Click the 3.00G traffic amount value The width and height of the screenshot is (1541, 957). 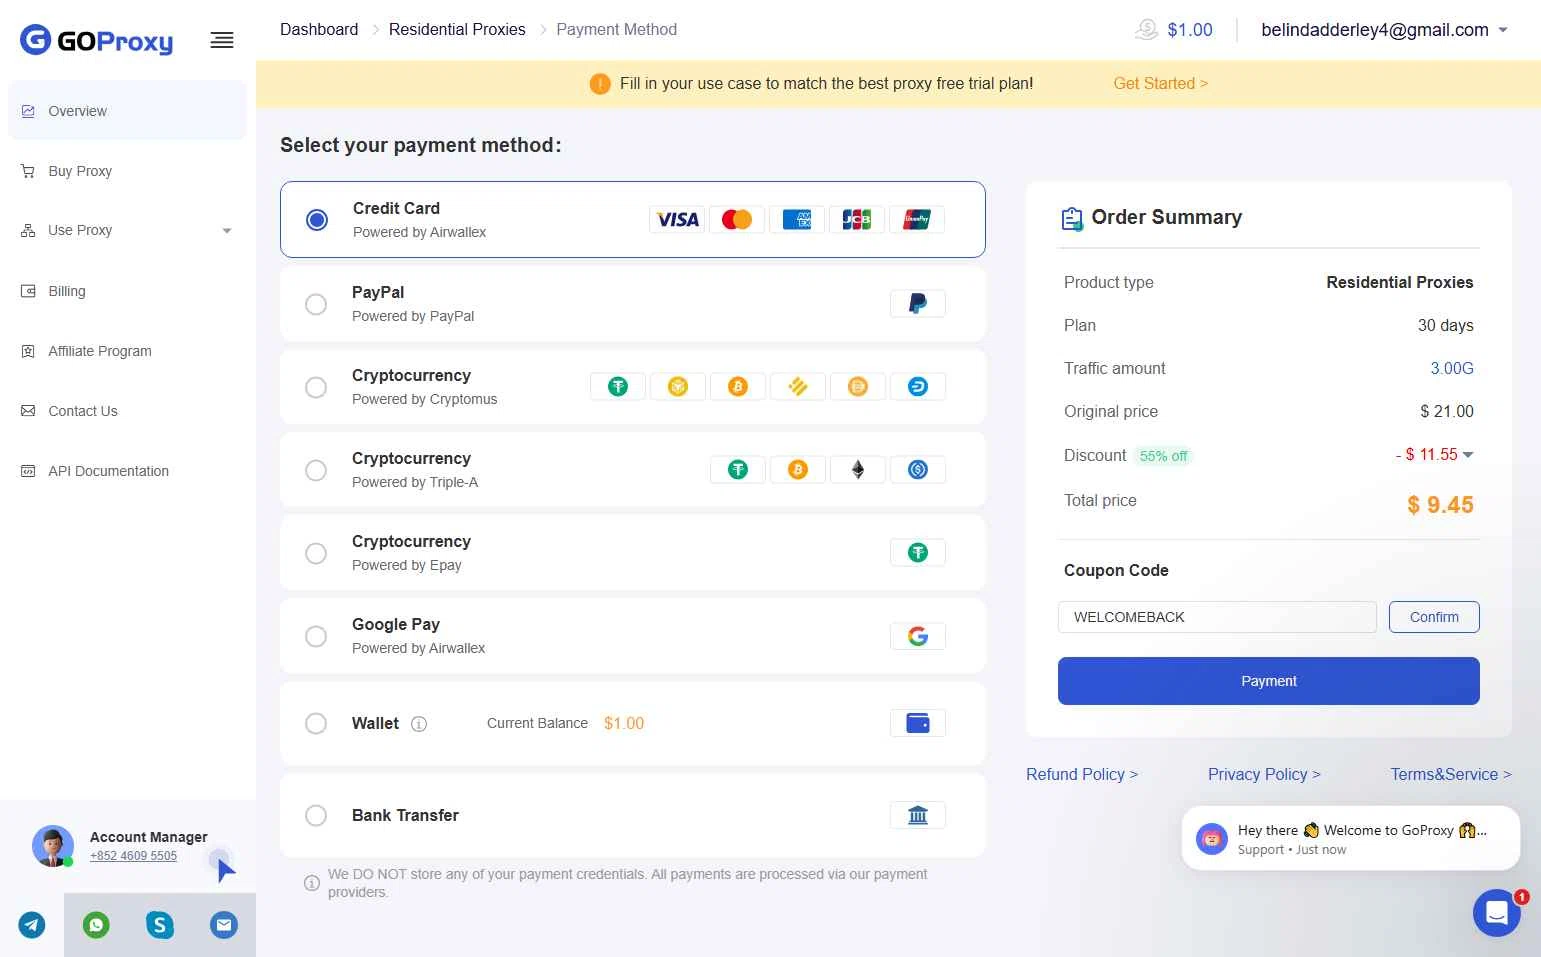click(1452, 368)
